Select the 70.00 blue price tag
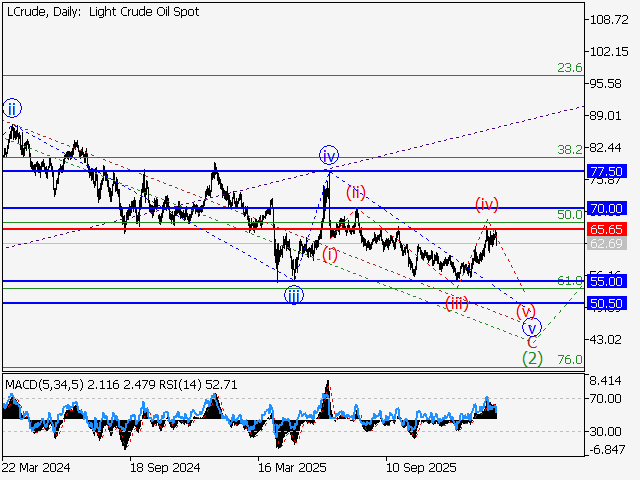The height and width of the screenshot is (480, 640). pyautogui.click(x=607, y=208)
